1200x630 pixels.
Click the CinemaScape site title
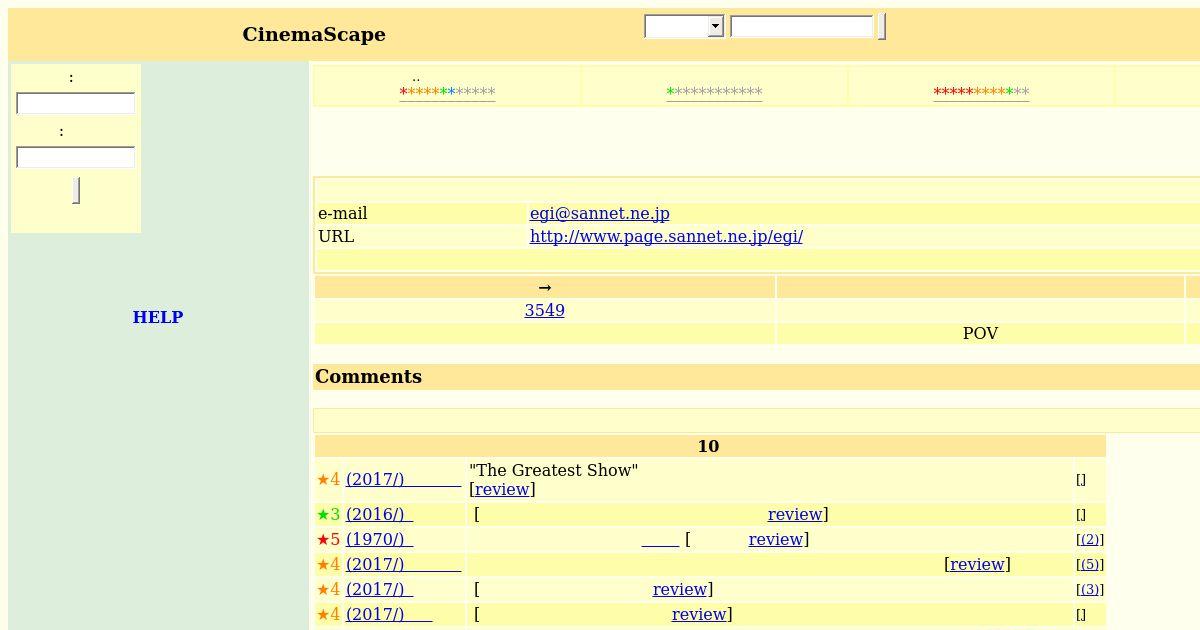314,34
